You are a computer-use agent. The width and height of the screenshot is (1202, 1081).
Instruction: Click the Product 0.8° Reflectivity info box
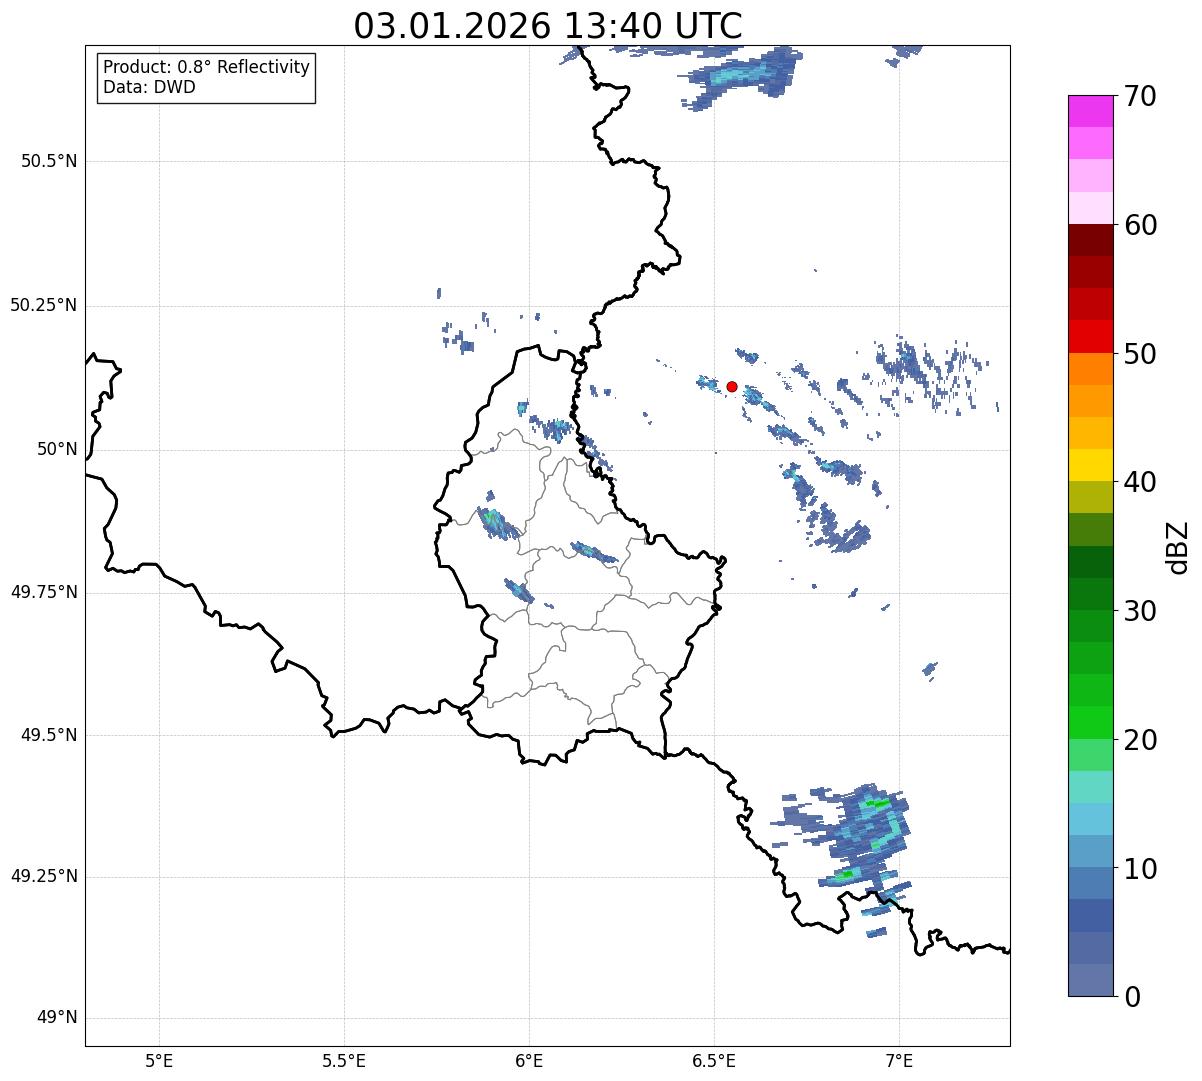pos(207,77)
